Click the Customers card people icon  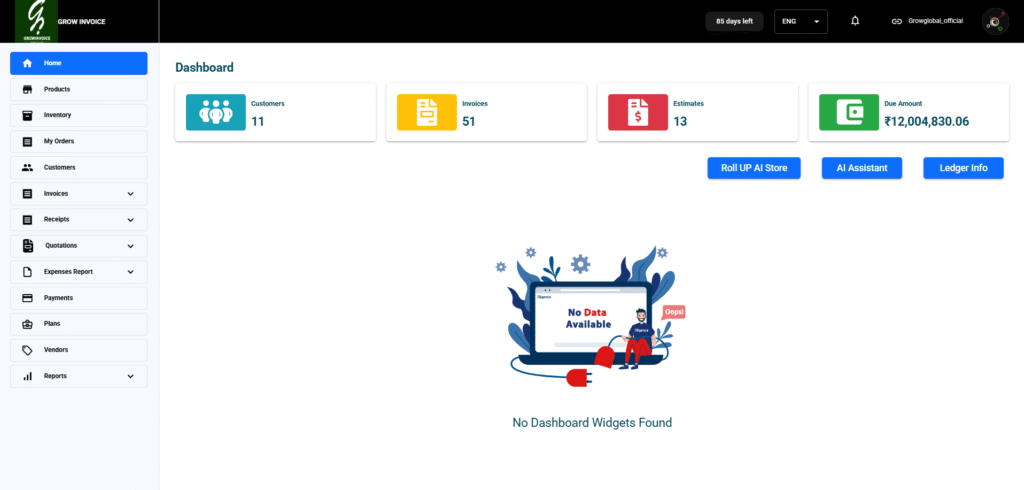pos(215,112)
